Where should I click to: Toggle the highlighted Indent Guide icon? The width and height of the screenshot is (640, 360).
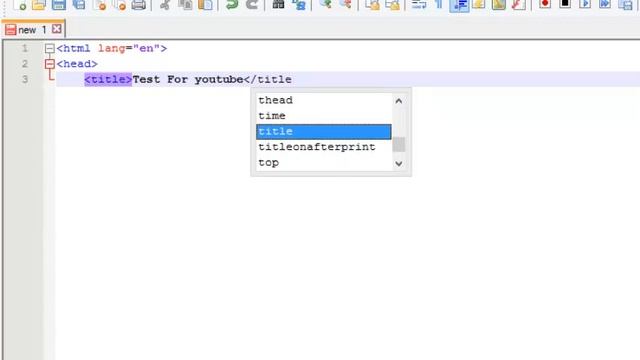click(460, 5)
